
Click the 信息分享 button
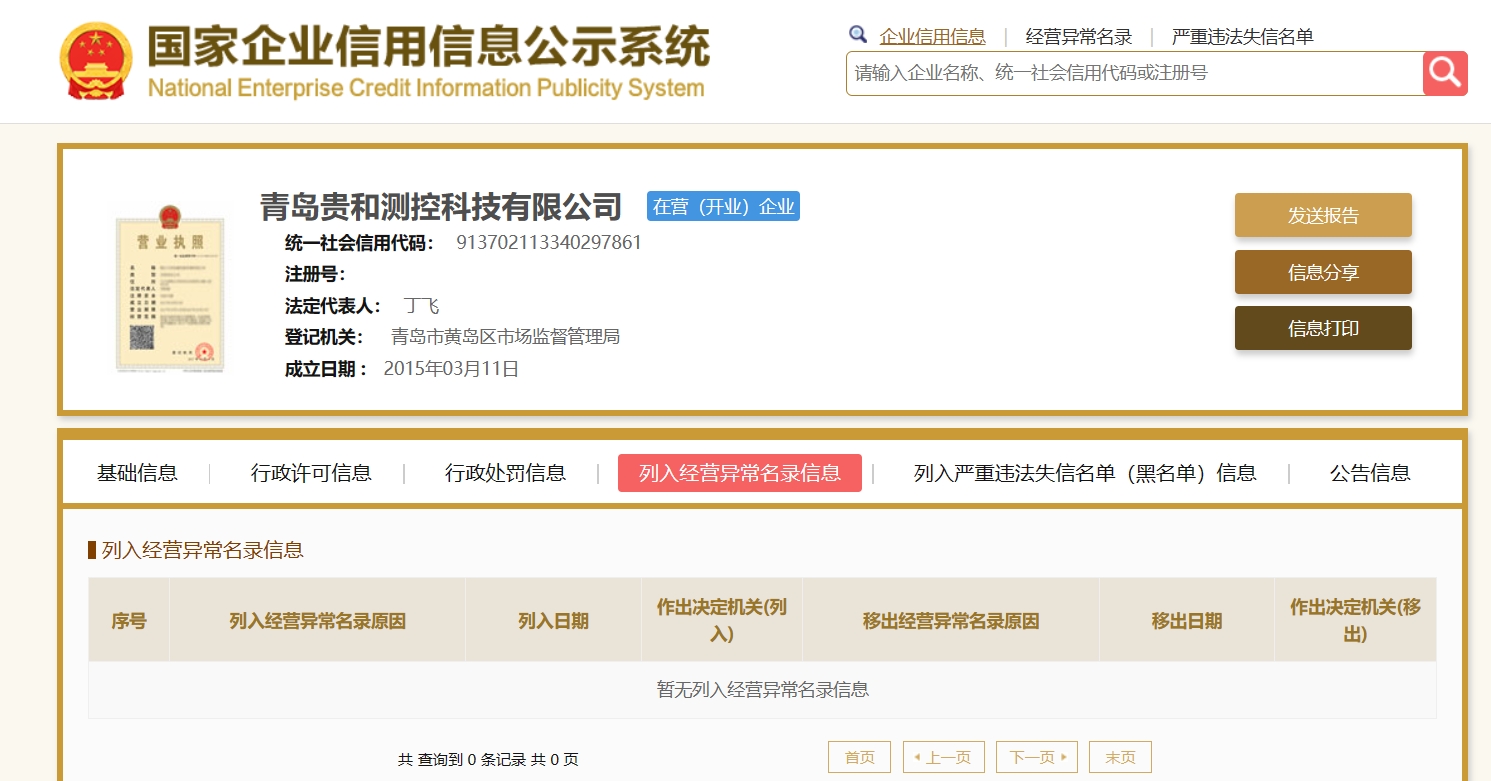tap(1323, 272)
